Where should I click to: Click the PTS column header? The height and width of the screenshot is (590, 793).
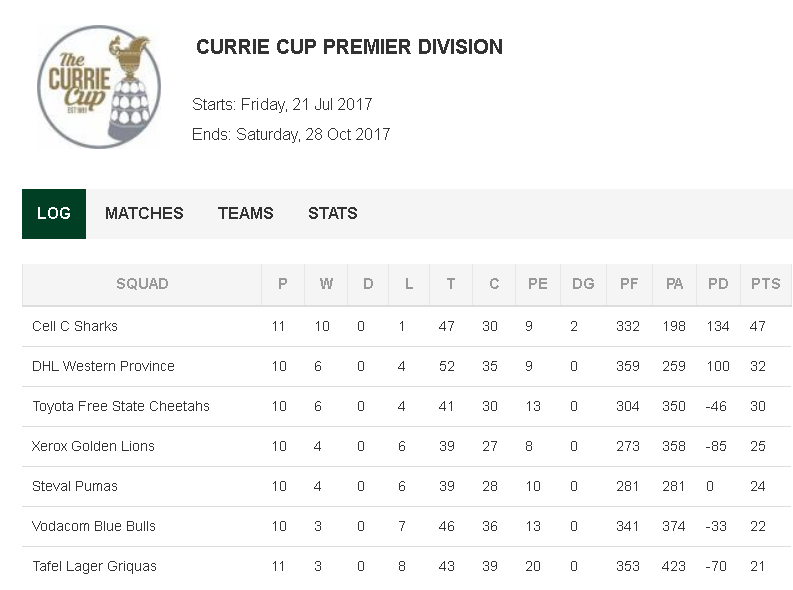pyautogui.click(x=766, y=284)
